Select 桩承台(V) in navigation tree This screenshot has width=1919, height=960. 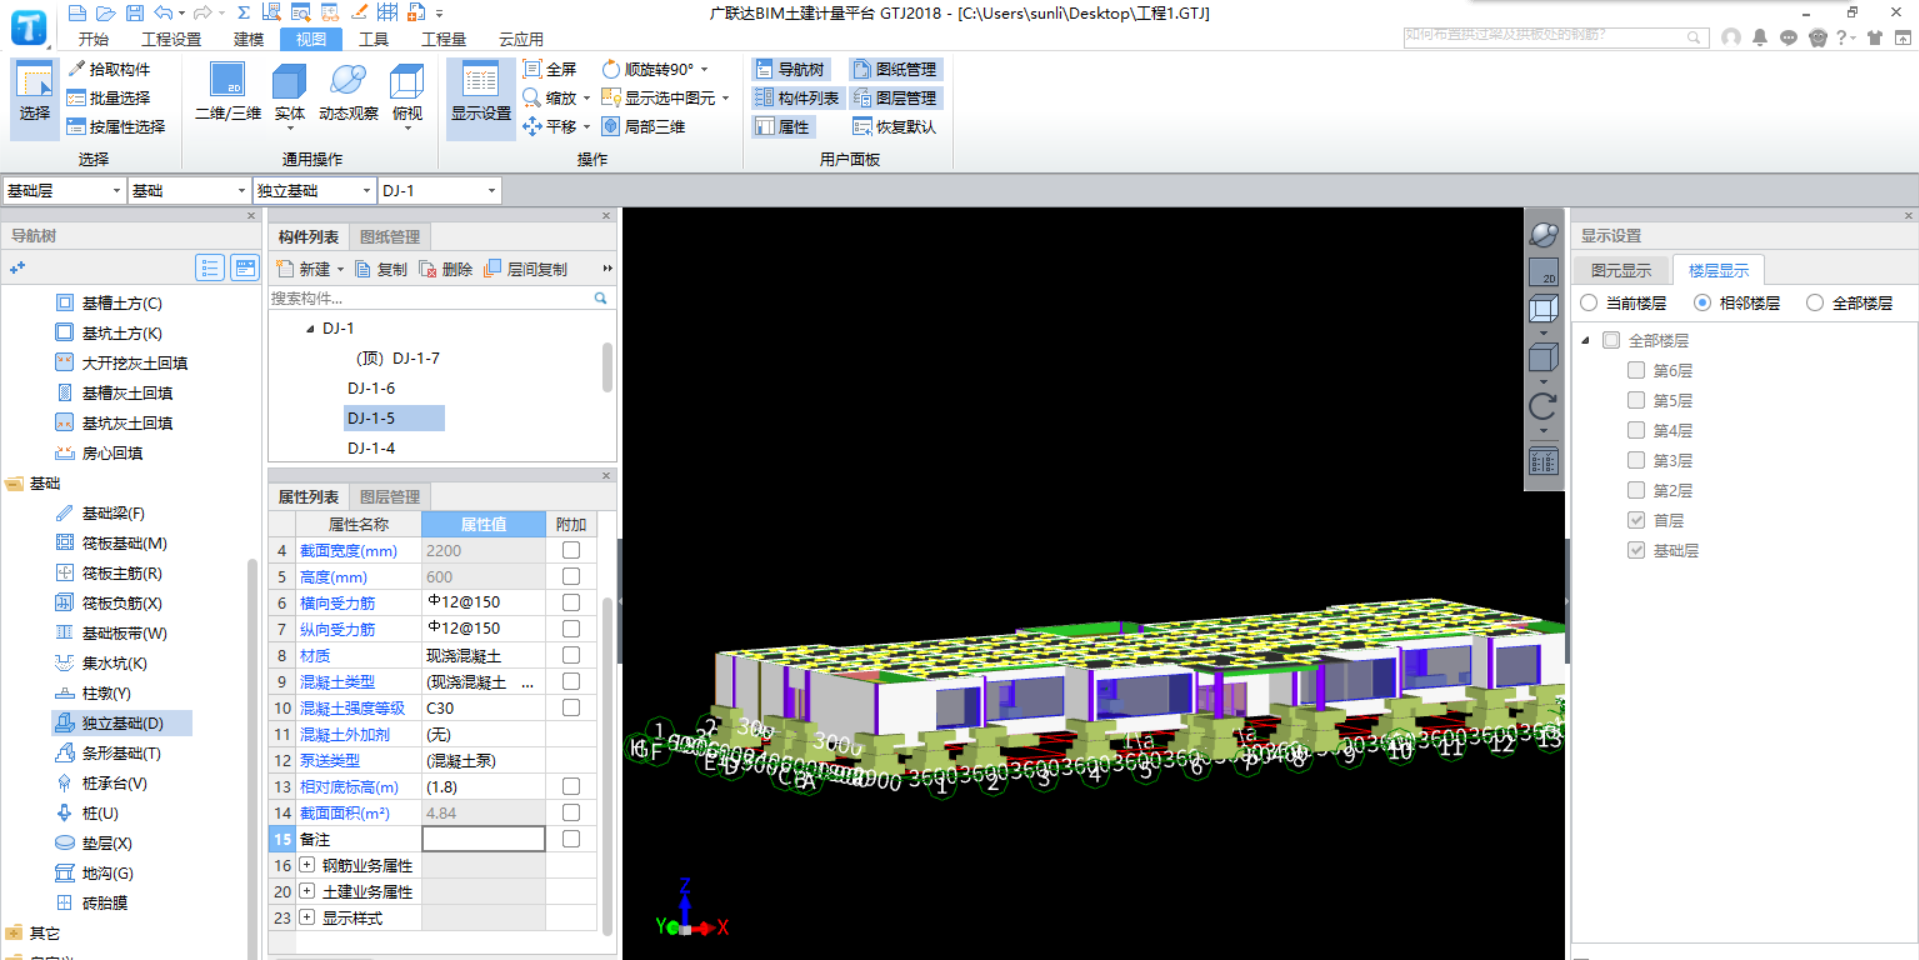(114, 783)
